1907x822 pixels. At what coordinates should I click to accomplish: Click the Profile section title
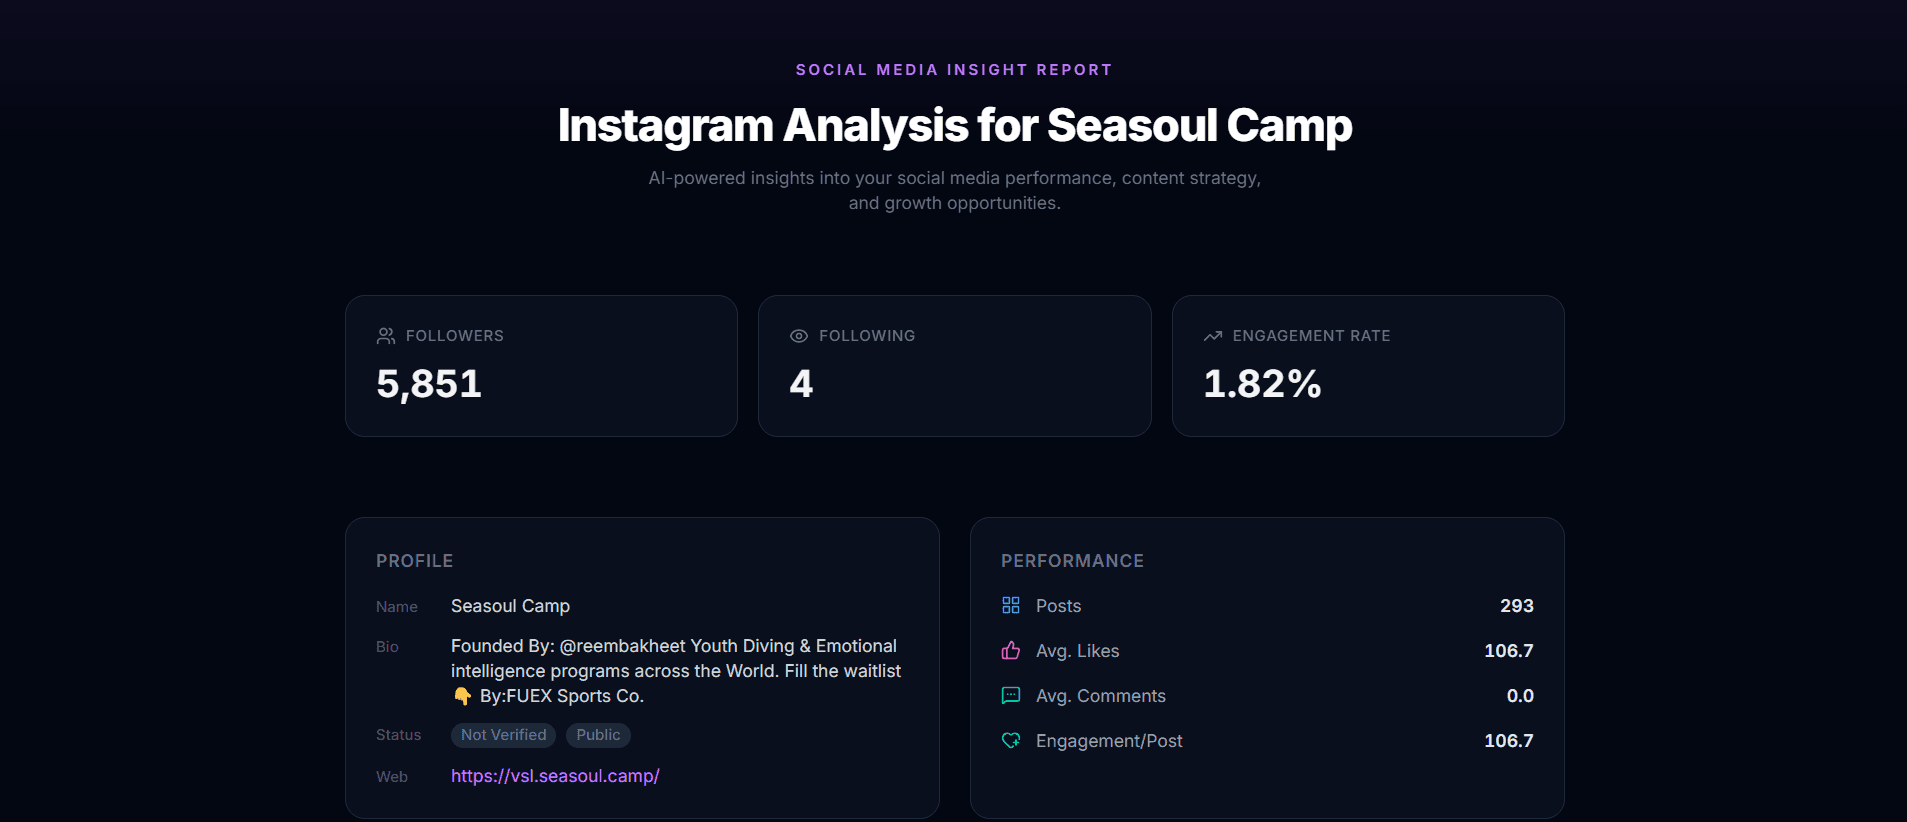[x=414, y=561]
